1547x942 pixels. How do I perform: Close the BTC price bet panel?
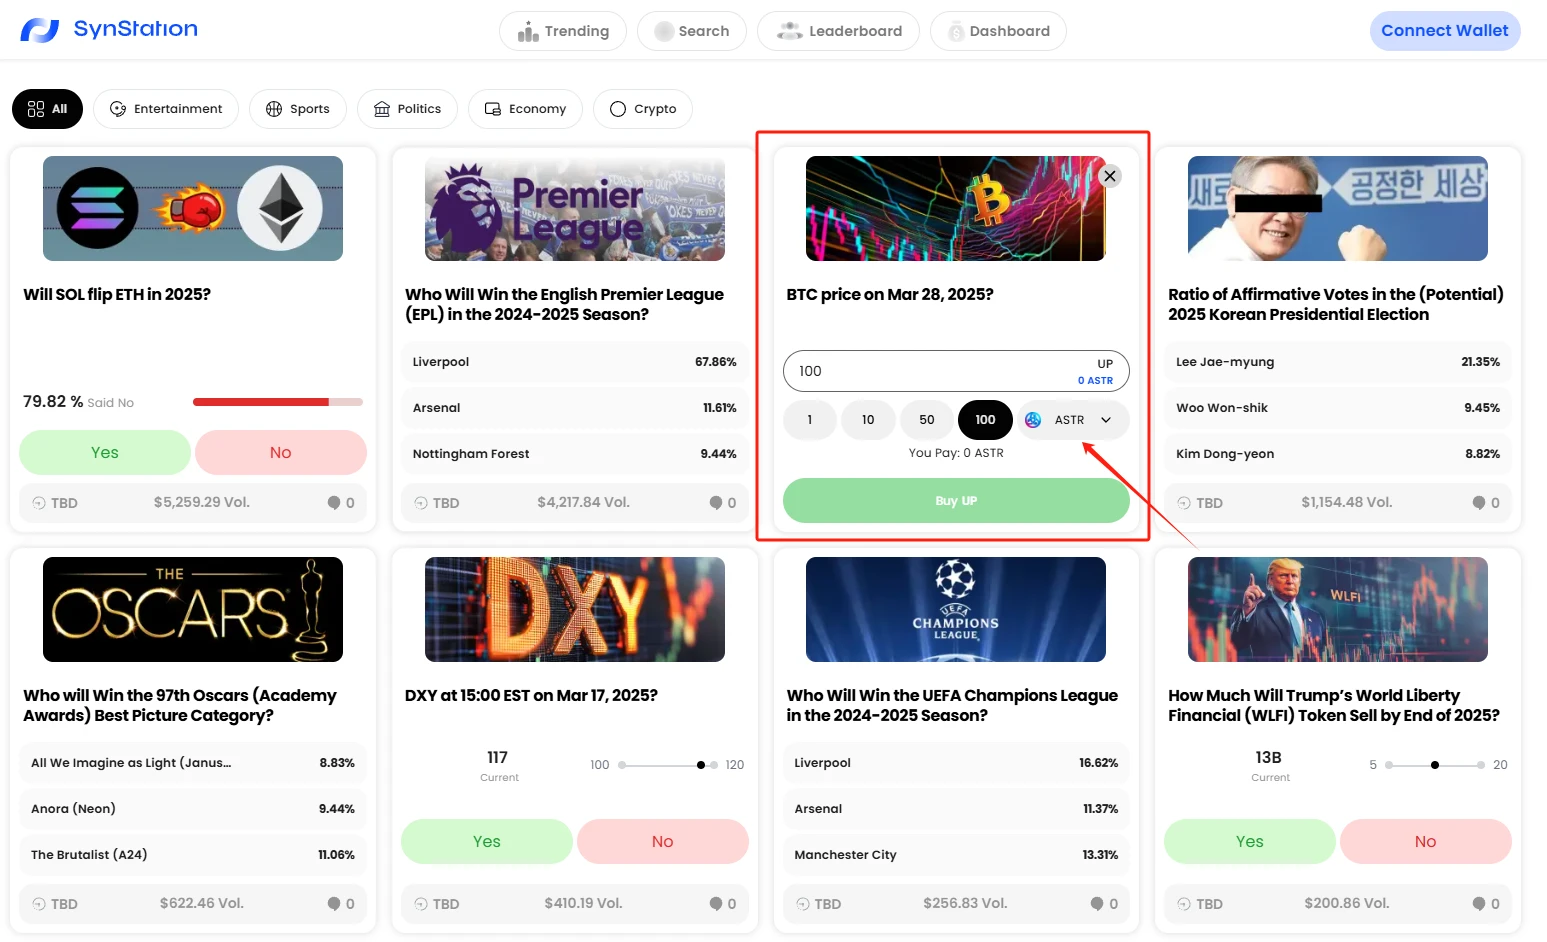(x=1109, y=176)
